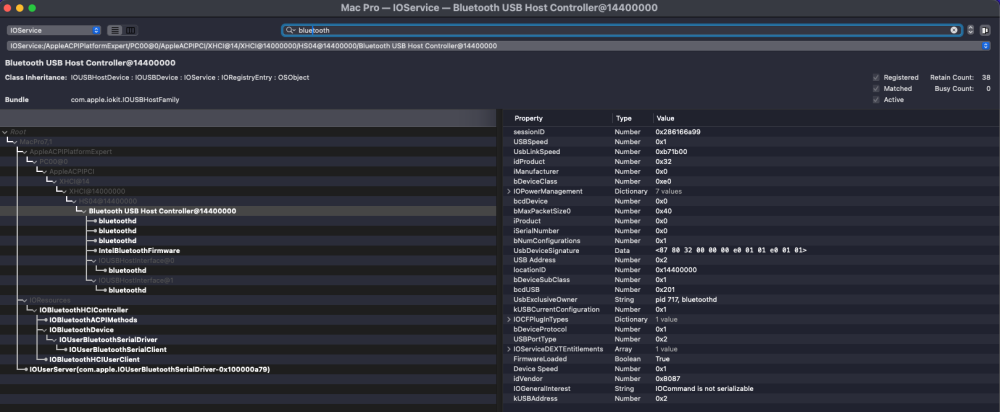Expand the IOServiceDEXTEntitlements array

click(509, 349)
